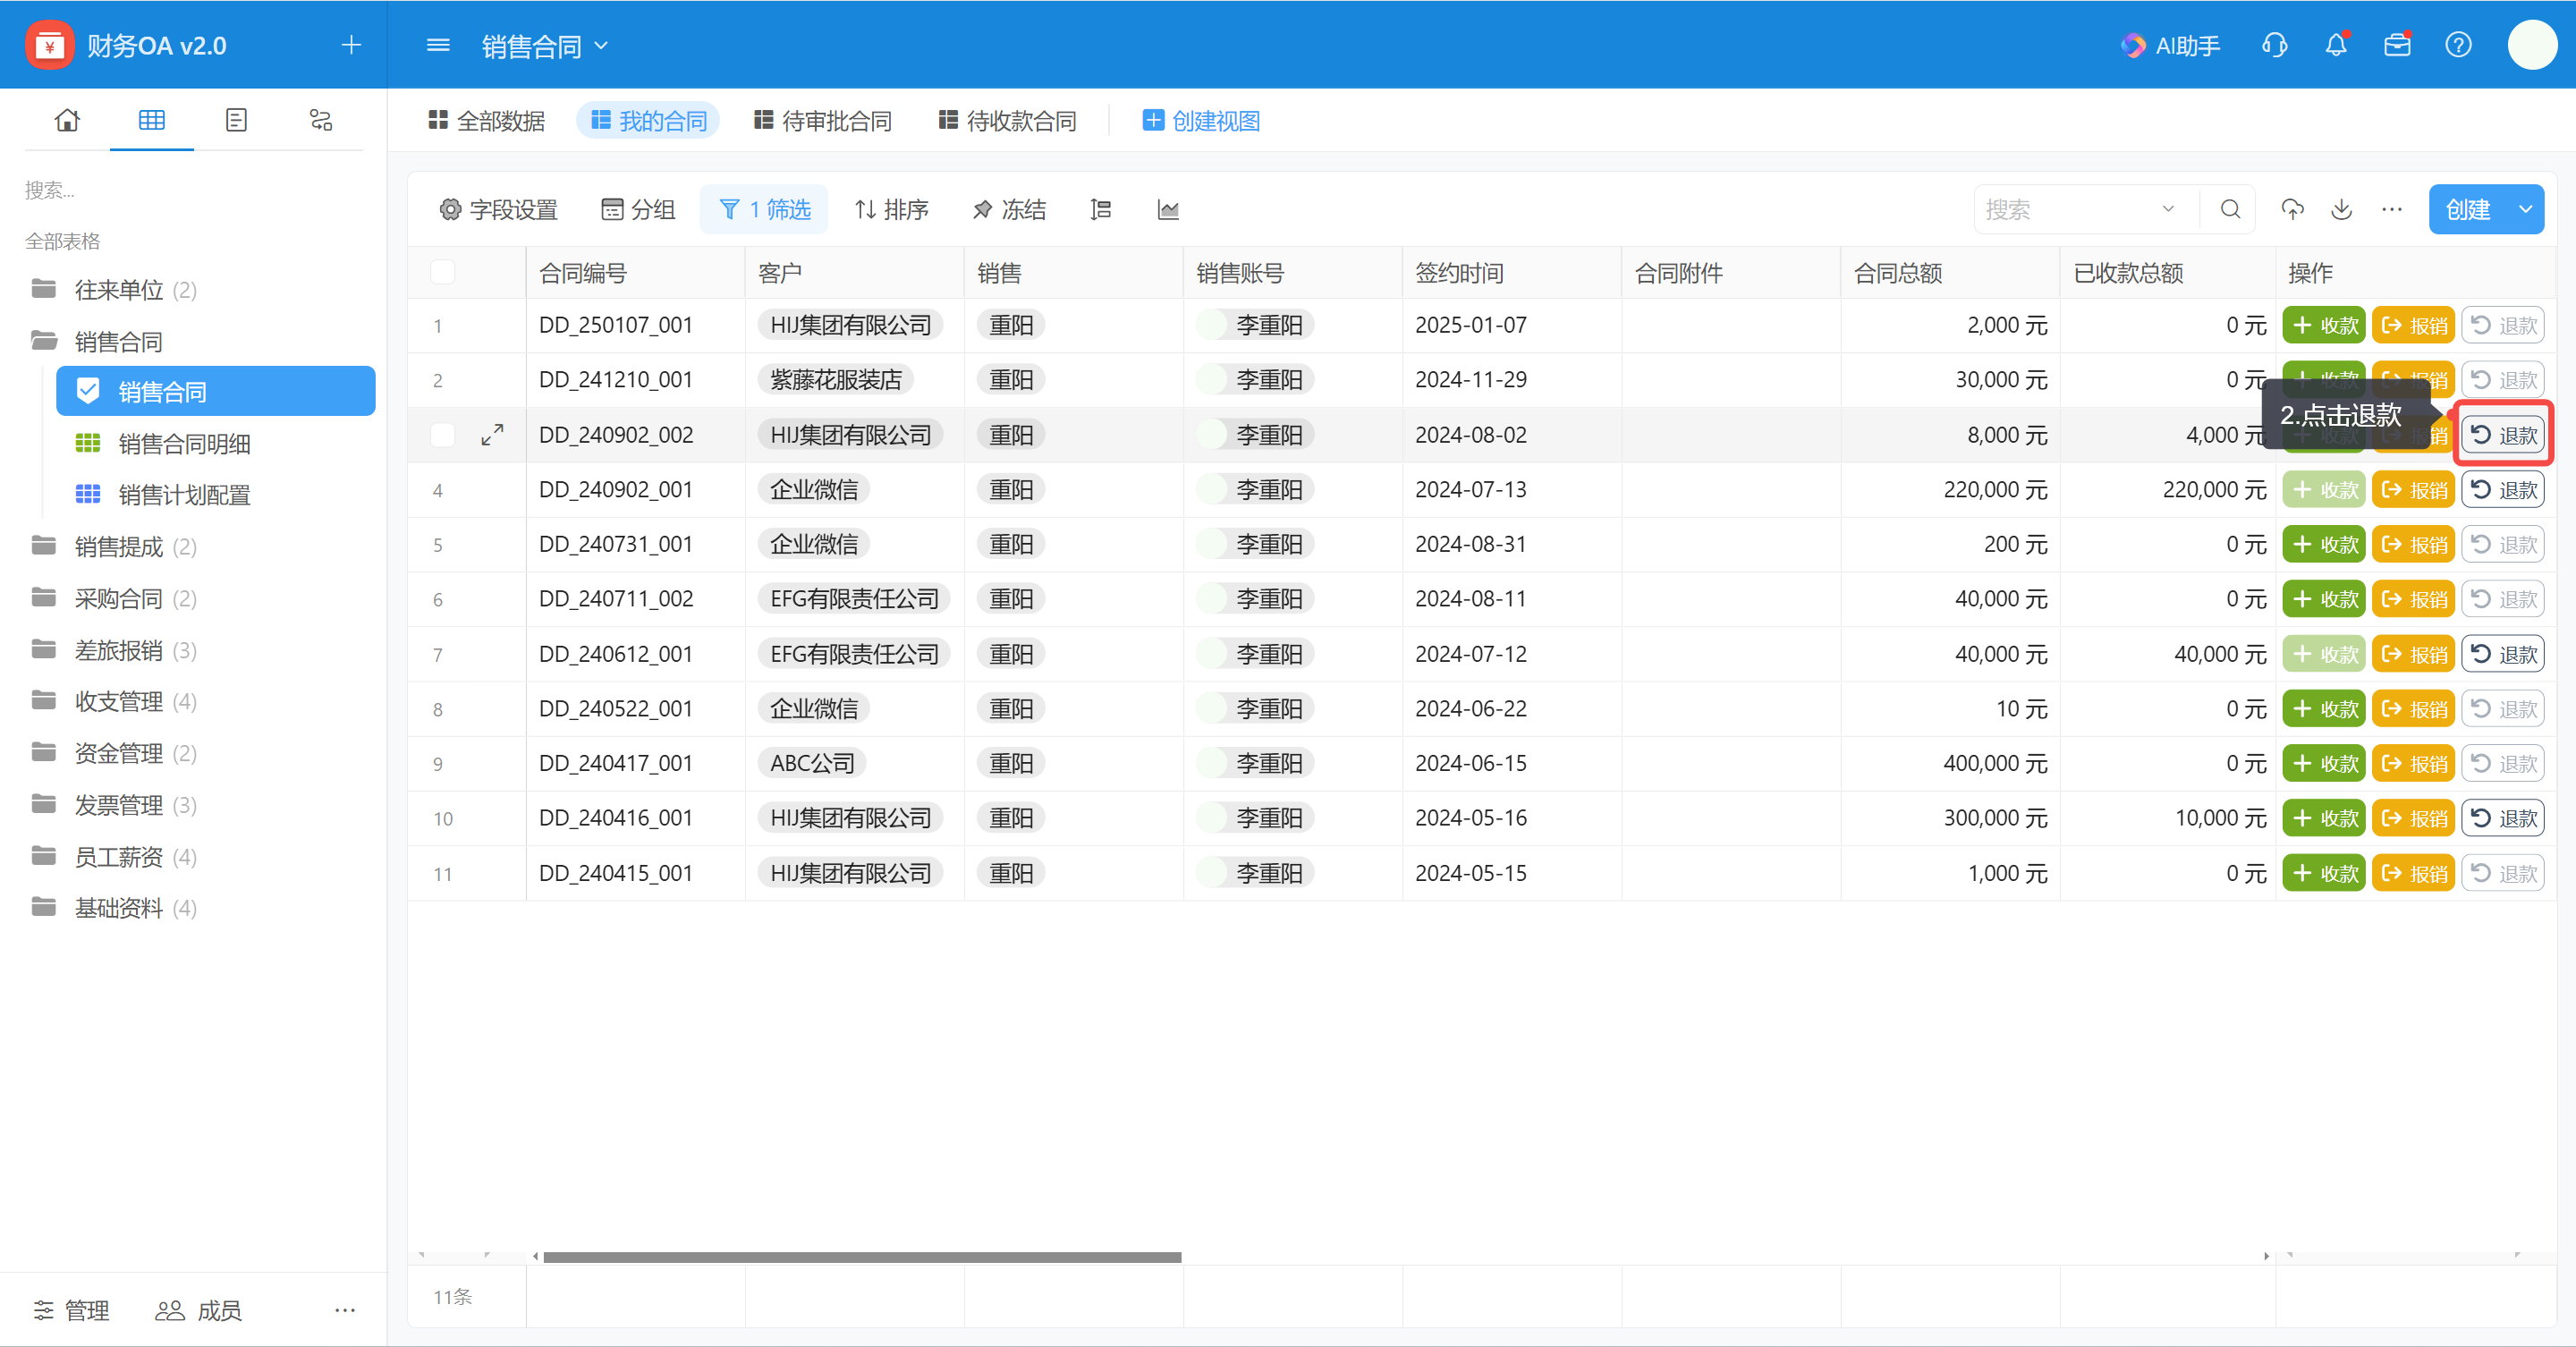The image size is (2576, 1347).
Task: Open the AI助手 assistant
Action: pyautogui.click(x=2170, y=45)
